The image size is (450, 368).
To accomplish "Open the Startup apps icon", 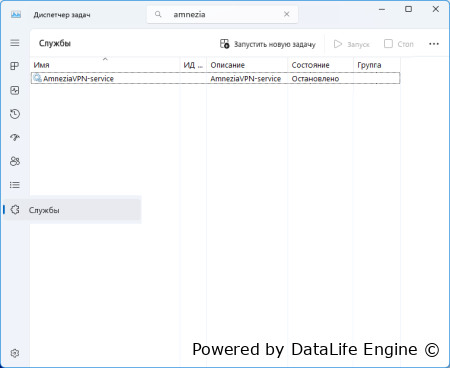I will pos(15,137).
